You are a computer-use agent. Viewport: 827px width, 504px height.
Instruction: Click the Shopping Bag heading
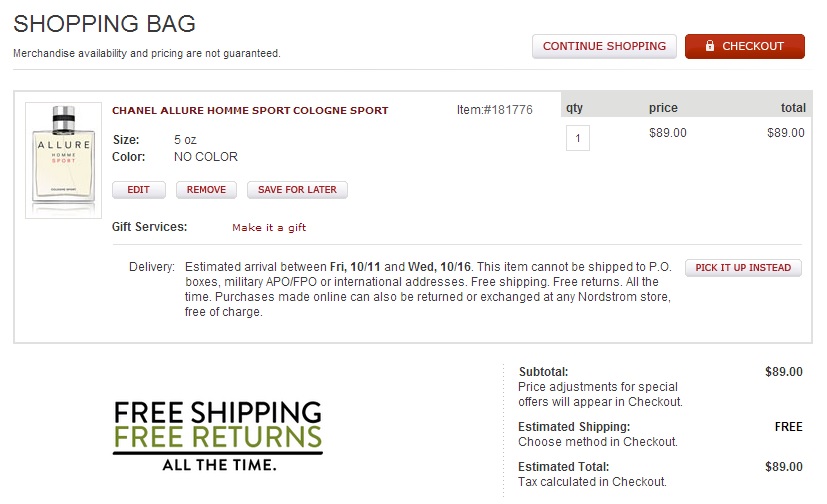(105, 24)
